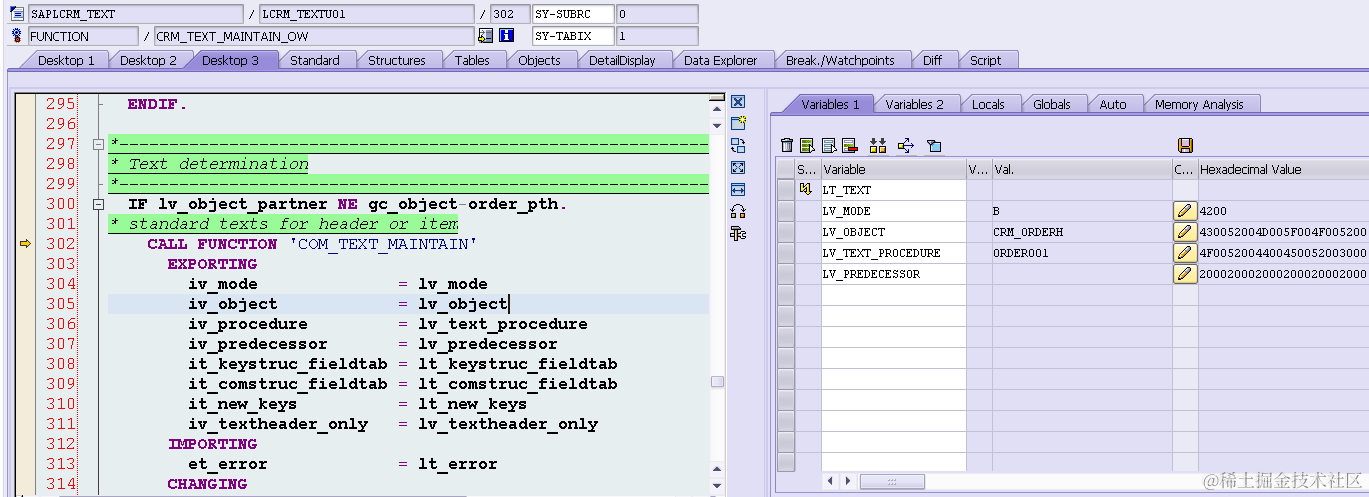Collapse the IF block at line 300
Viewport: 1369px width, 497px height.
click(98, 204)
